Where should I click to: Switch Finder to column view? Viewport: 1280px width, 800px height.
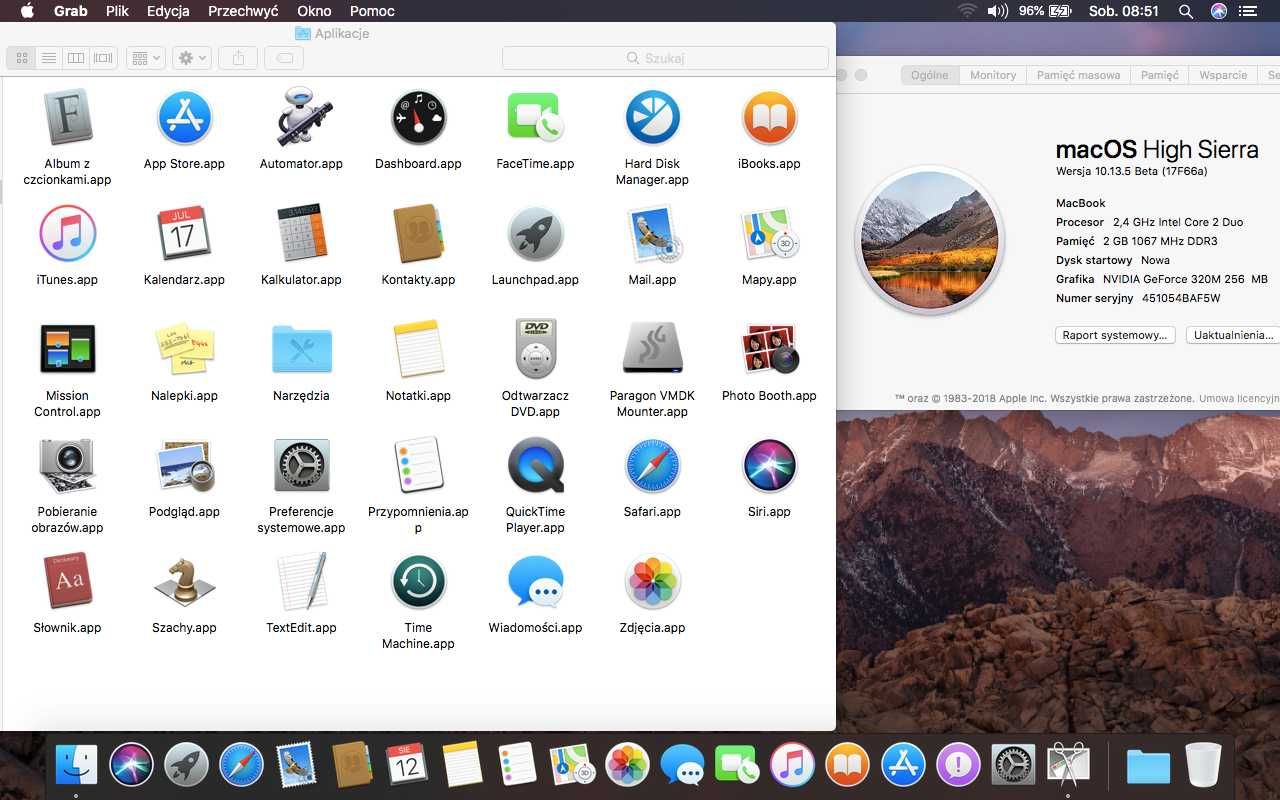76,58
